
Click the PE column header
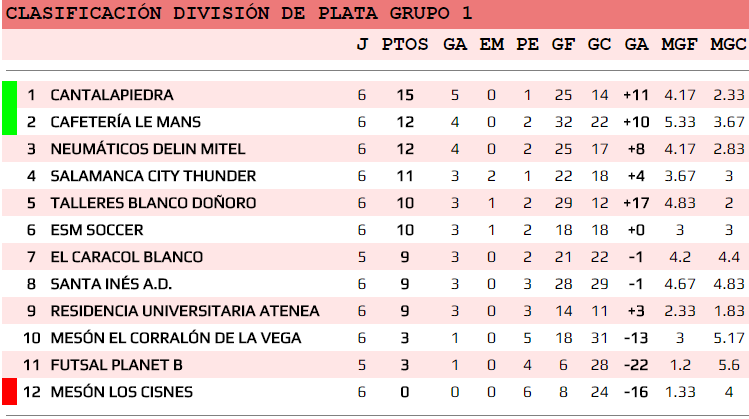click(527, 44)
